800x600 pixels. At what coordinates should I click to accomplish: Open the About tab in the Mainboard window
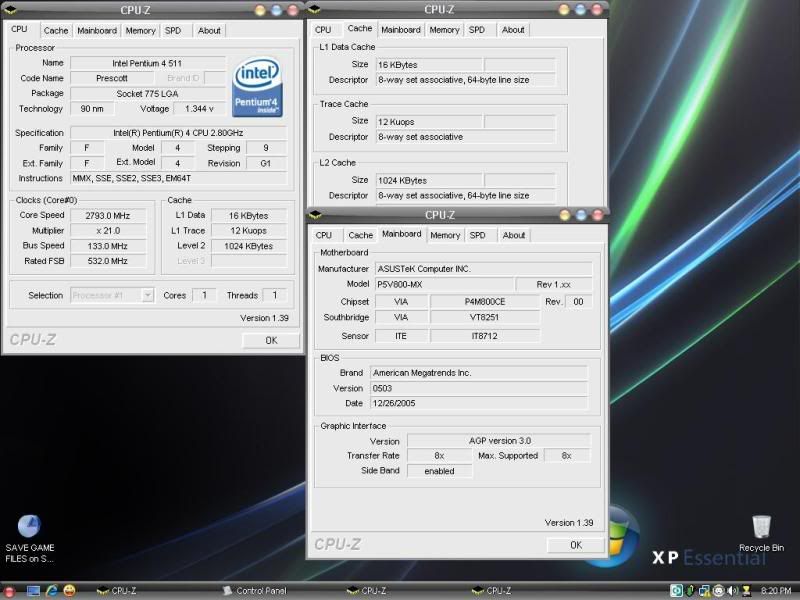(x=514, y=235)
